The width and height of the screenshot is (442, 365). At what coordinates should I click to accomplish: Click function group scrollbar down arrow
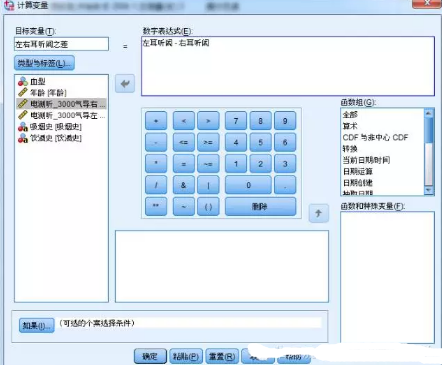click(429, 190)
